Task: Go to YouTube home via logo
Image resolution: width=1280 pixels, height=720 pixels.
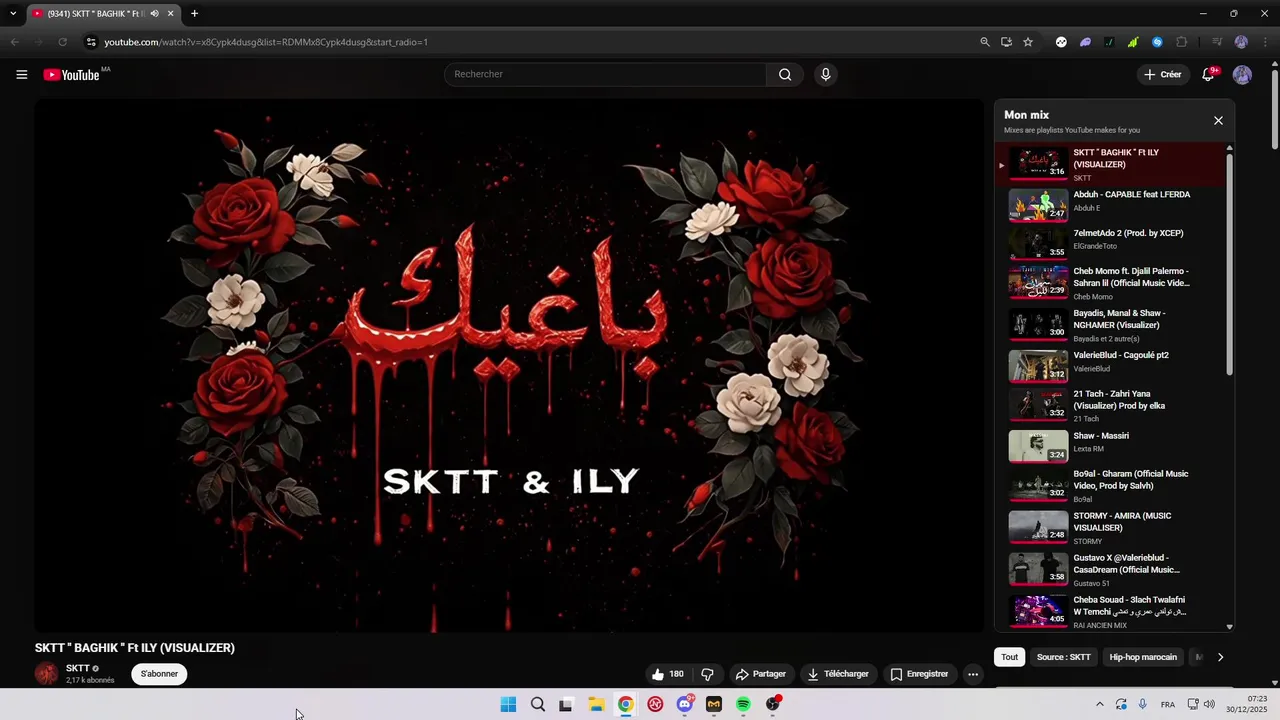Action: pyautogui.click(x=72, y=75)
